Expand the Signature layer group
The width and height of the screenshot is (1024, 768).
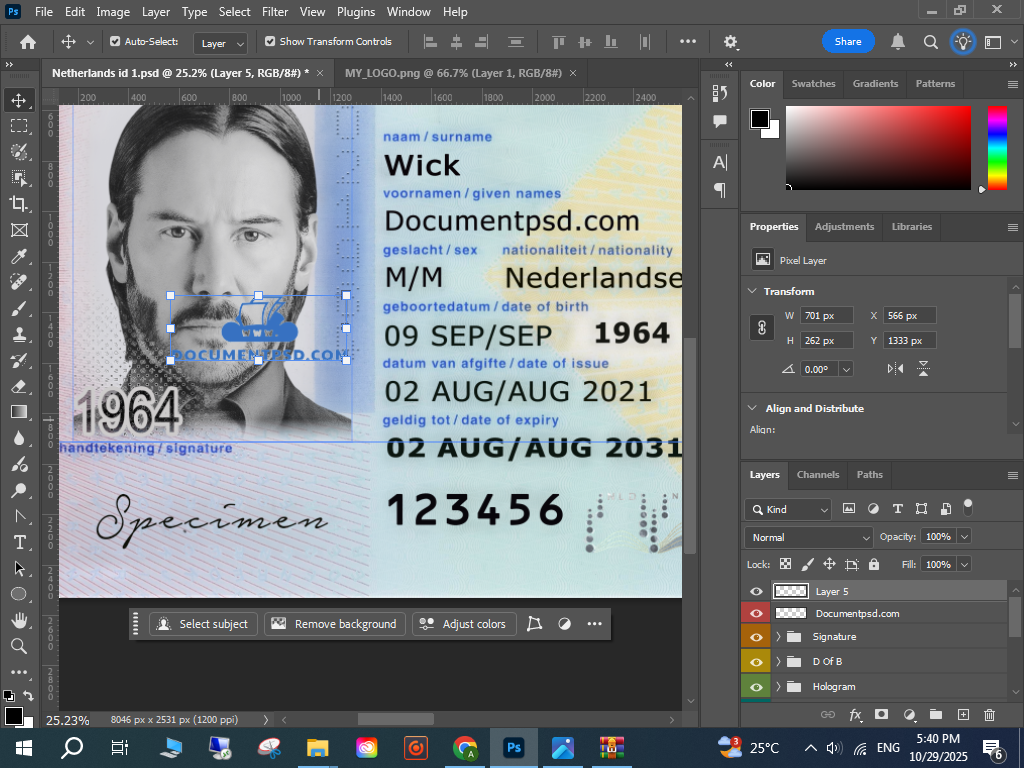778,637
